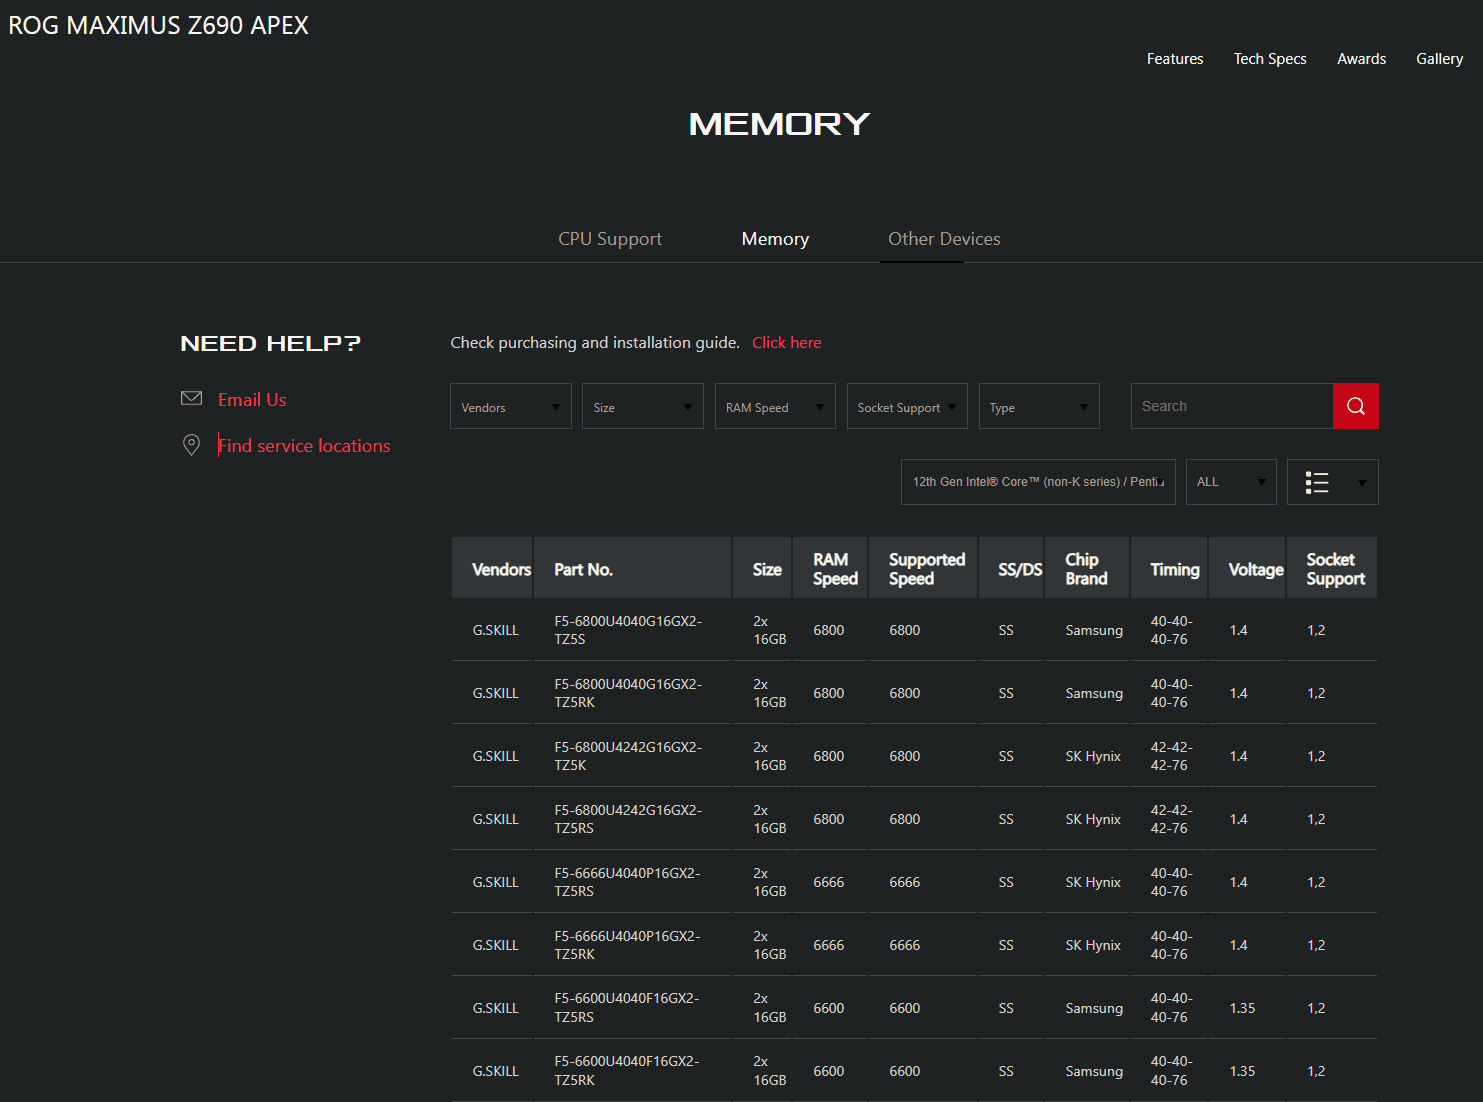Switch to the Other Devices tab

pyautogui.click(x=944, y=239)
